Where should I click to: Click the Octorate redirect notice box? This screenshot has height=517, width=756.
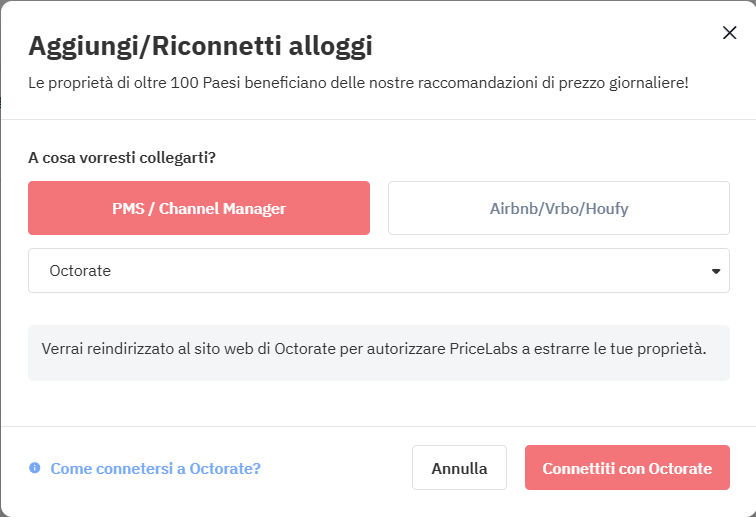379,353
